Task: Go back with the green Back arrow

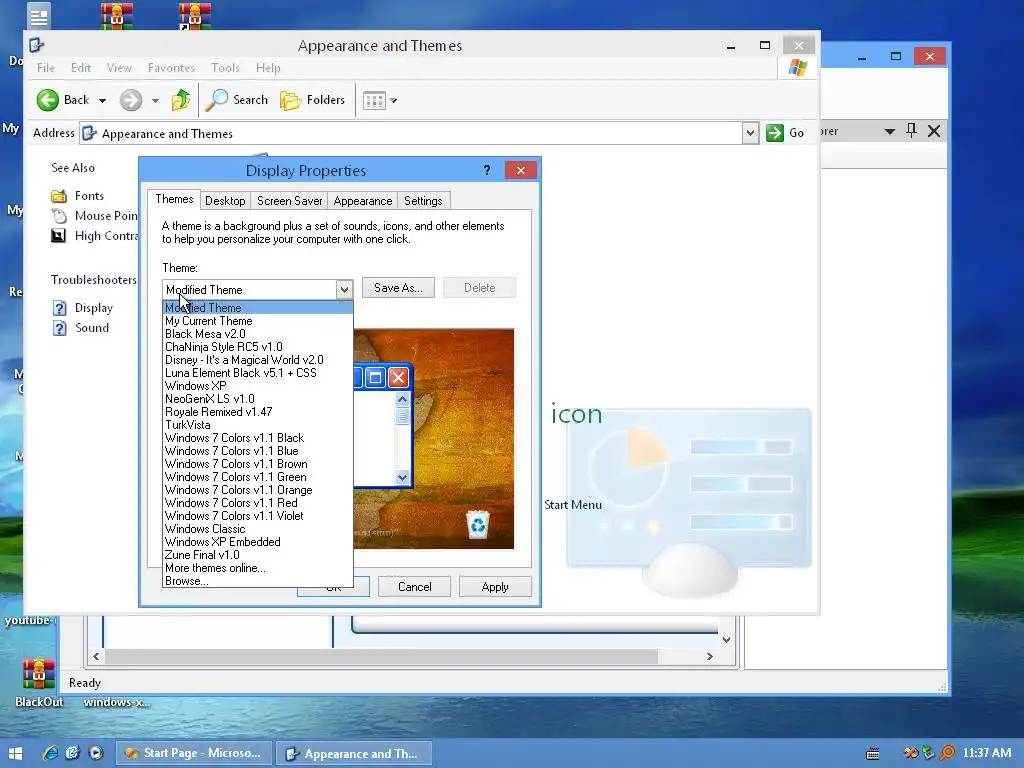Action: pos(48,100)
